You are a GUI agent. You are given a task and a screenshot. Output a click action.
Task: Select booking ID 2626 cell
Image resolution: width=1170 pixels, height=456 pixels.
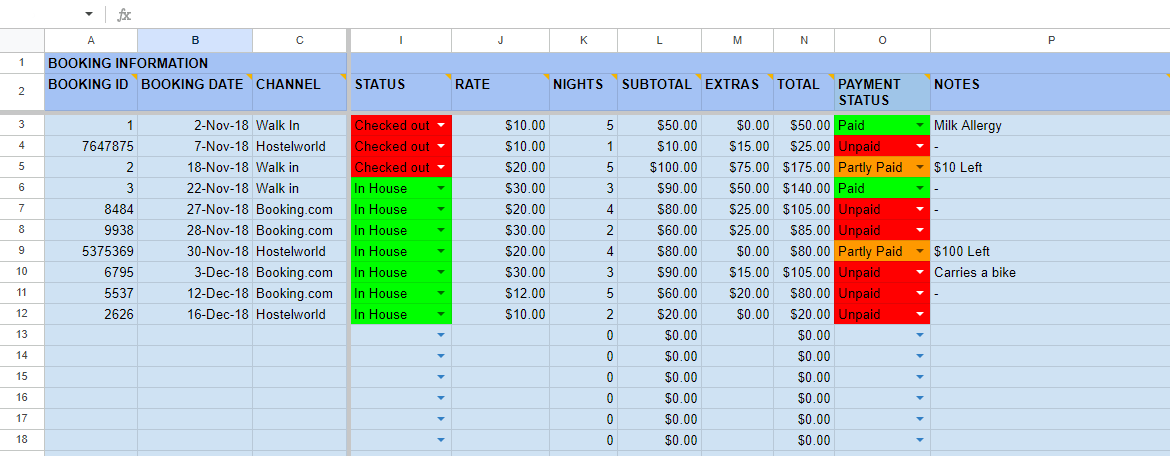click(x=91, y=314)
